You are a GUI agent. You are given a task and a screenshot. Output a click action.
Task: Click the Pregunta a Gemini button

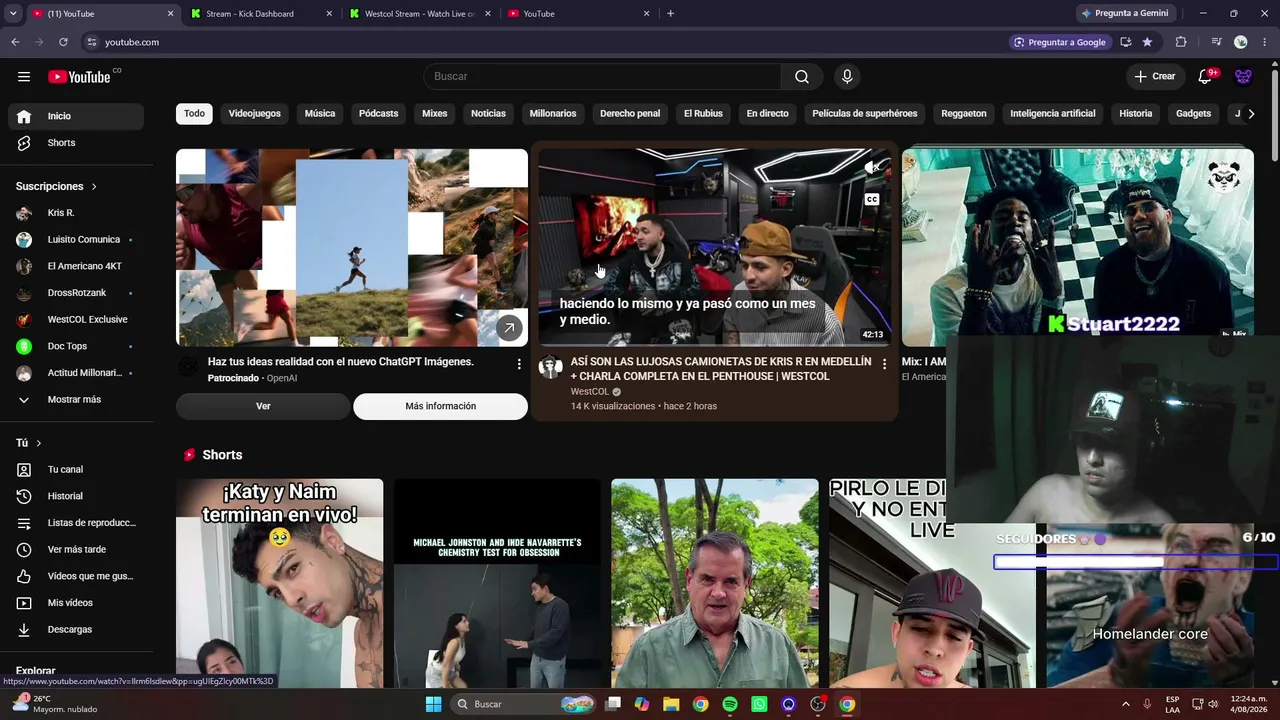point(1124,14)
